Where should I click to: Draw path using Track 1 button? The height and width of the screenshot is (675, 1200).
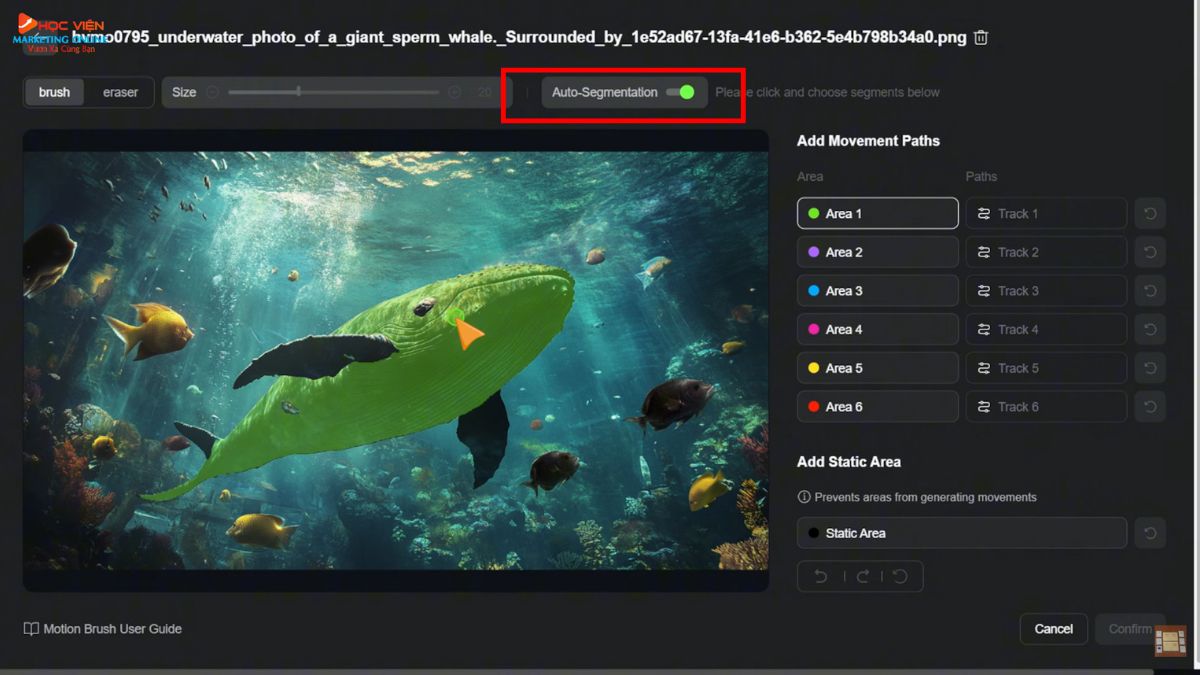(1046, 213)
